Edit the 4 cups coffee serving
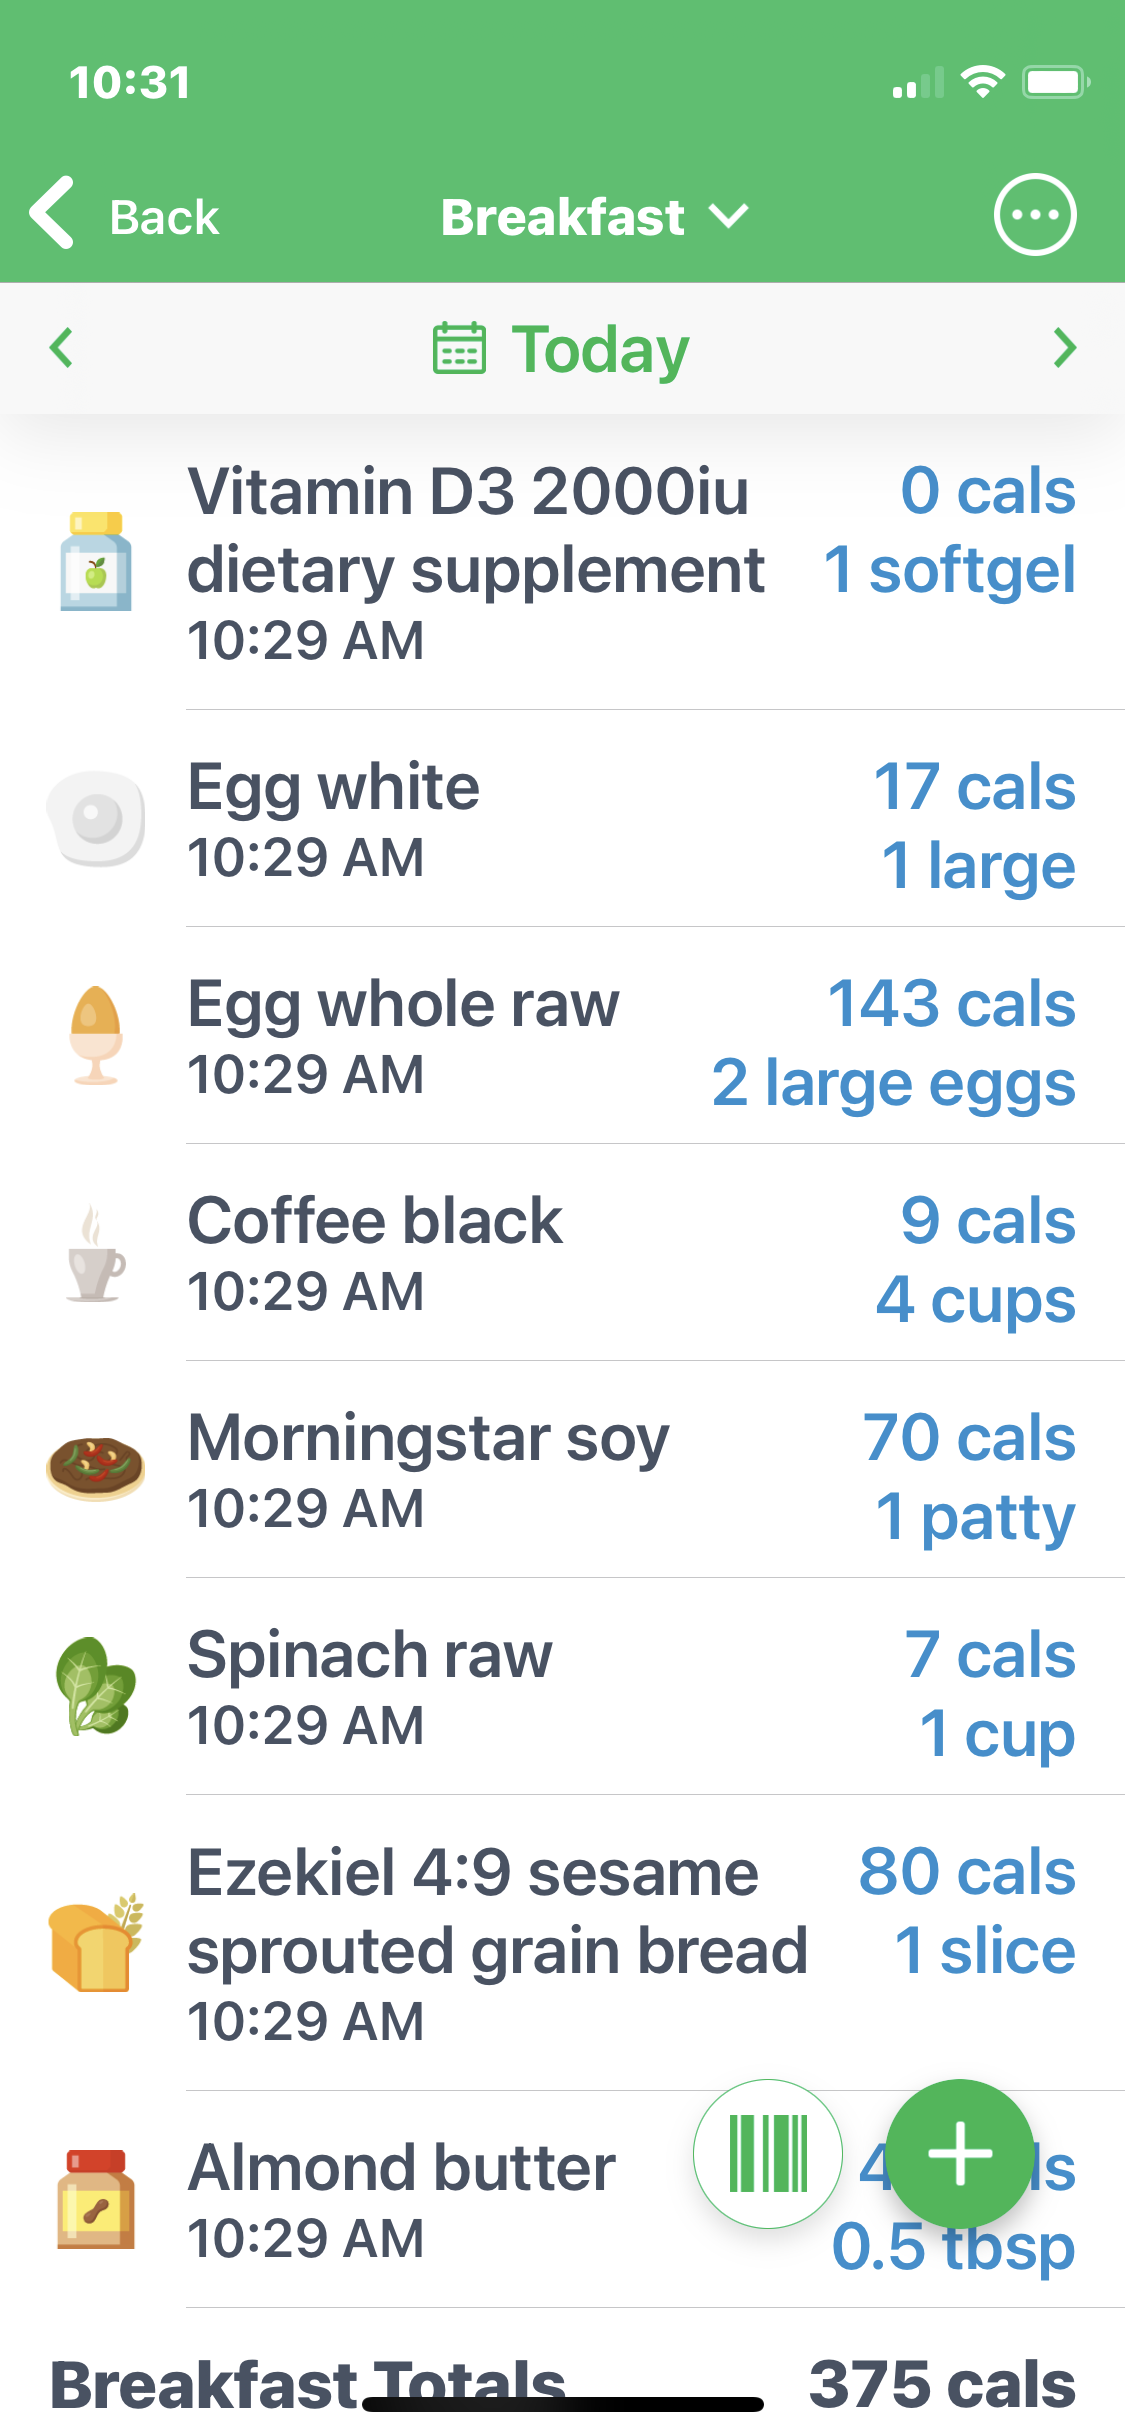1125x2436 pixels. click(x=975, y=1300)
